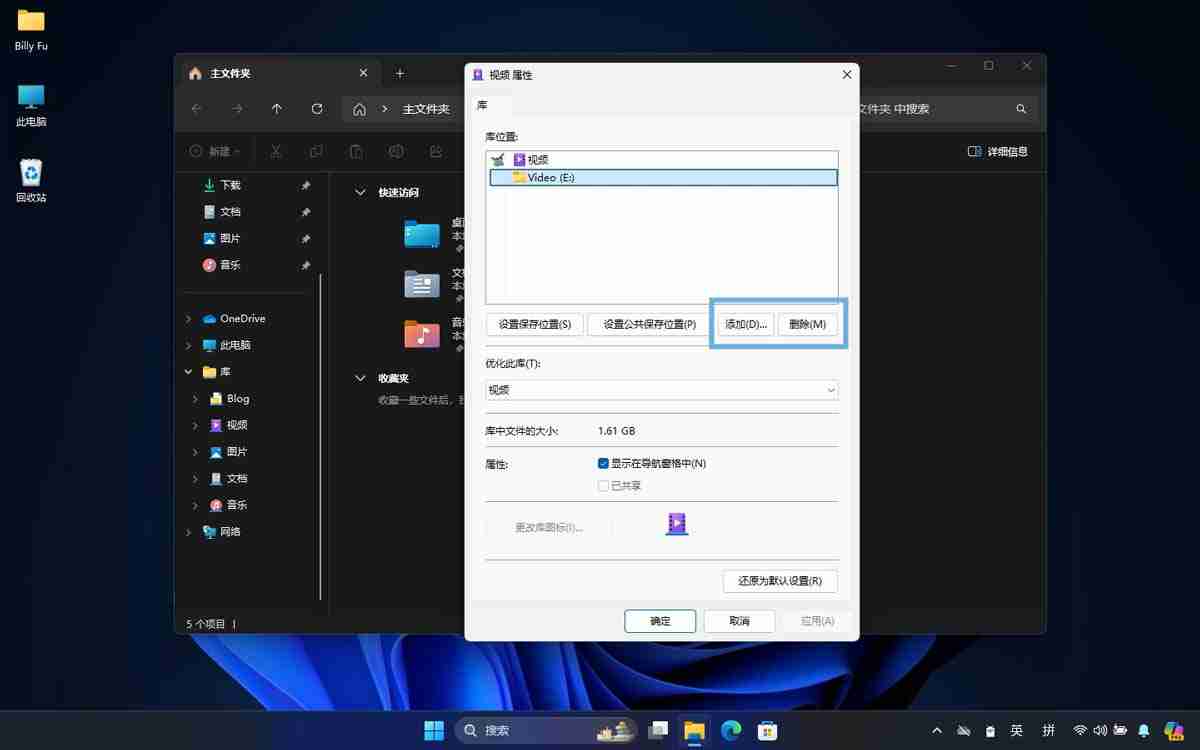This screenshot has width=1200, height=750.
Task: Toggle the notification bell in system tray
Action: pos(1143,731)
